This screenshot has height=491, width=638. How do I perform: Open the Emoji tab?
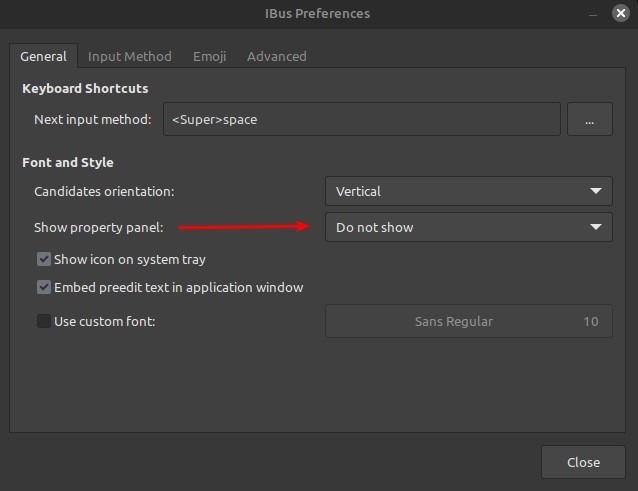(210, 56)
